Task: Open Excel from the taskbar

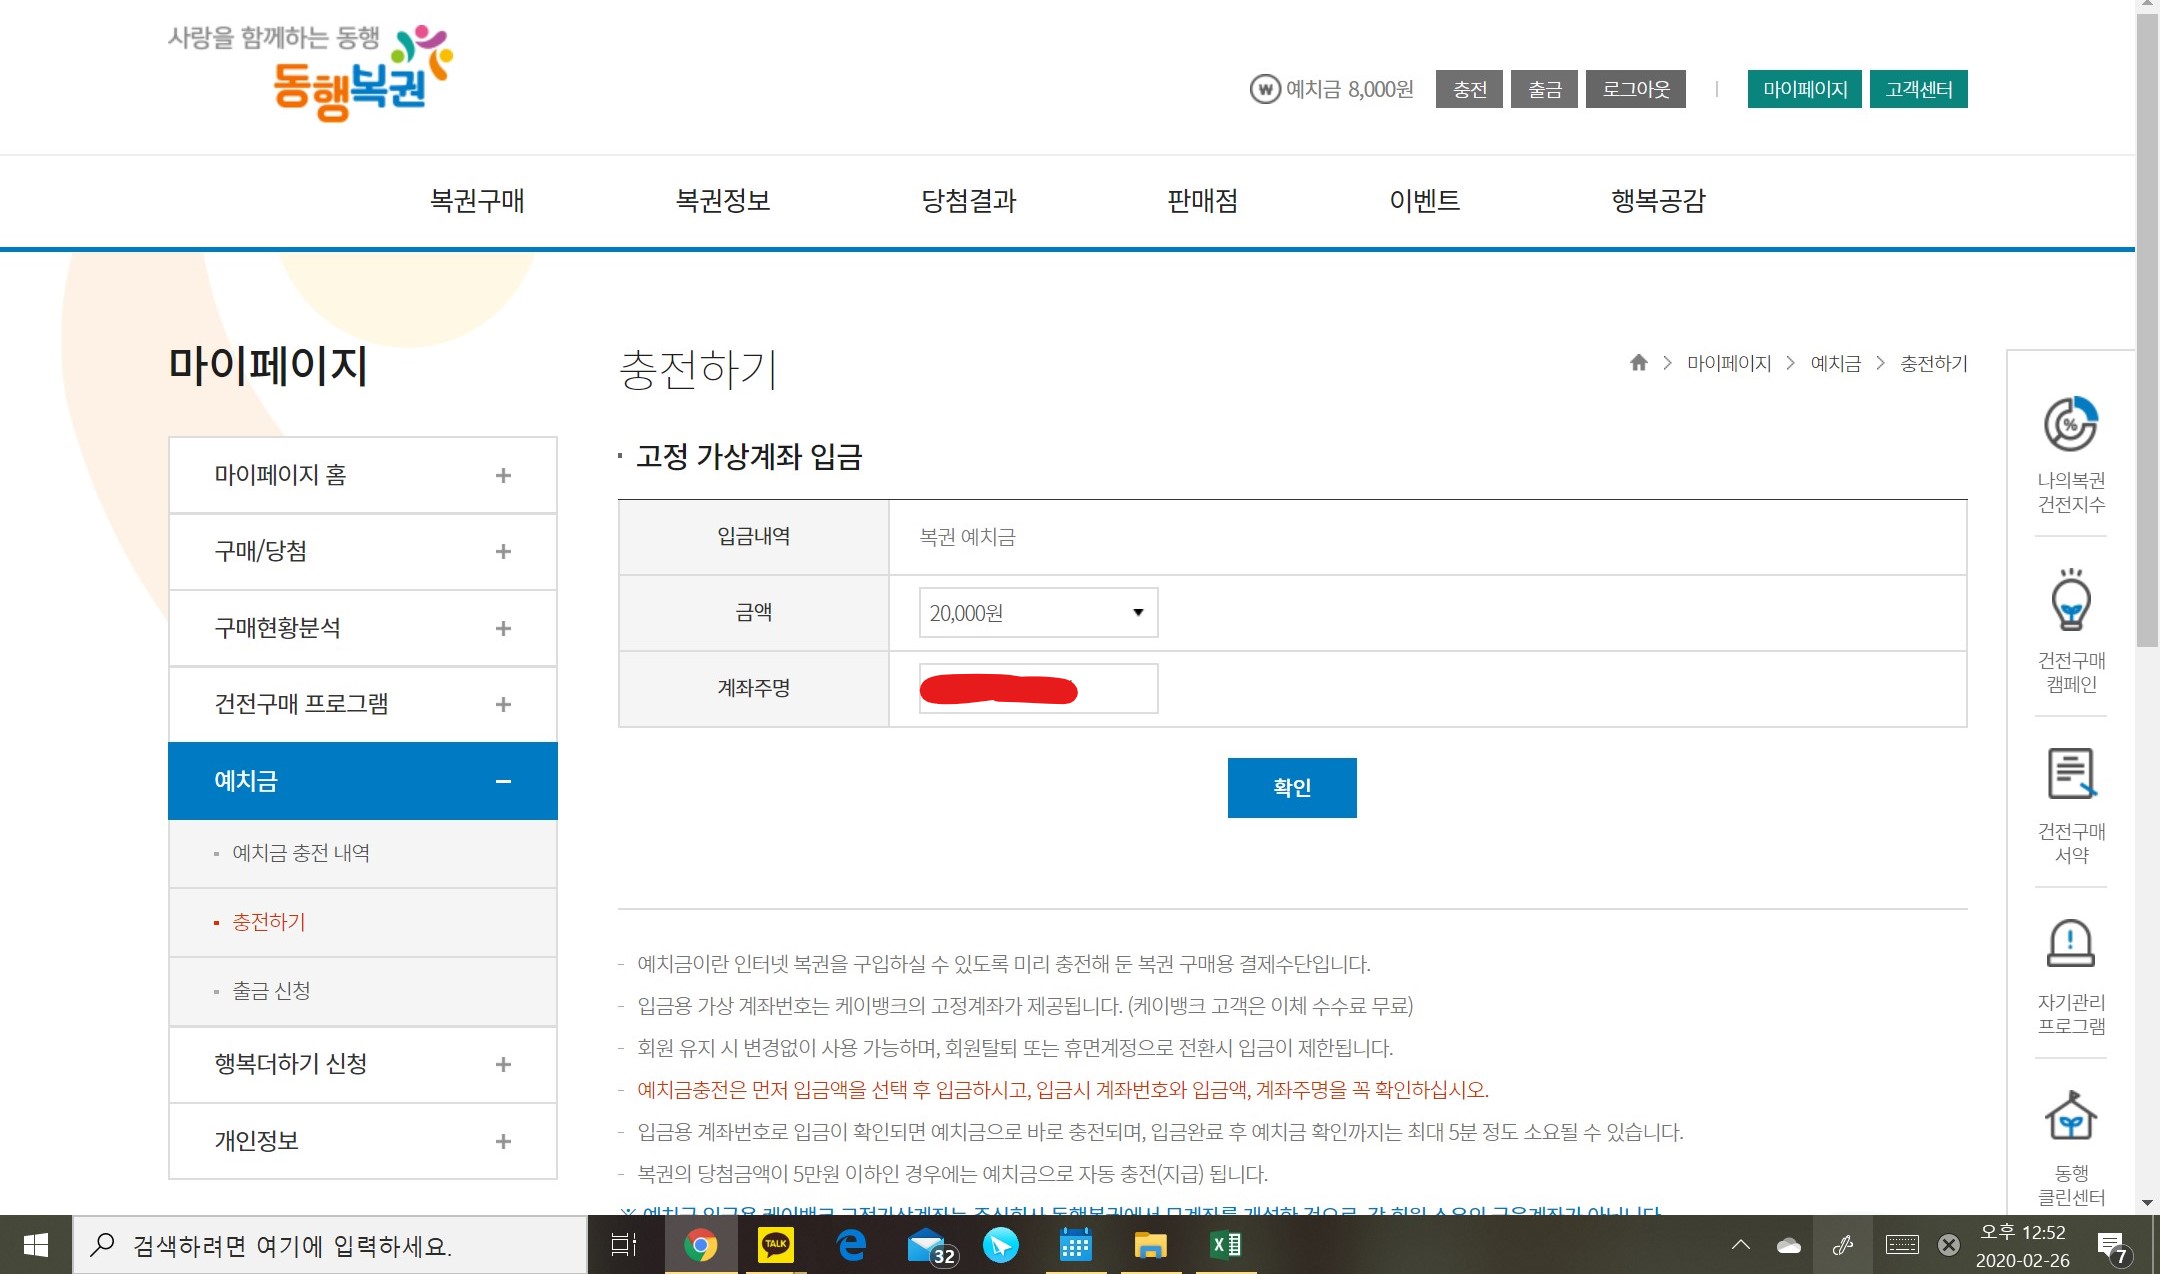Action: point(1225,1245)
